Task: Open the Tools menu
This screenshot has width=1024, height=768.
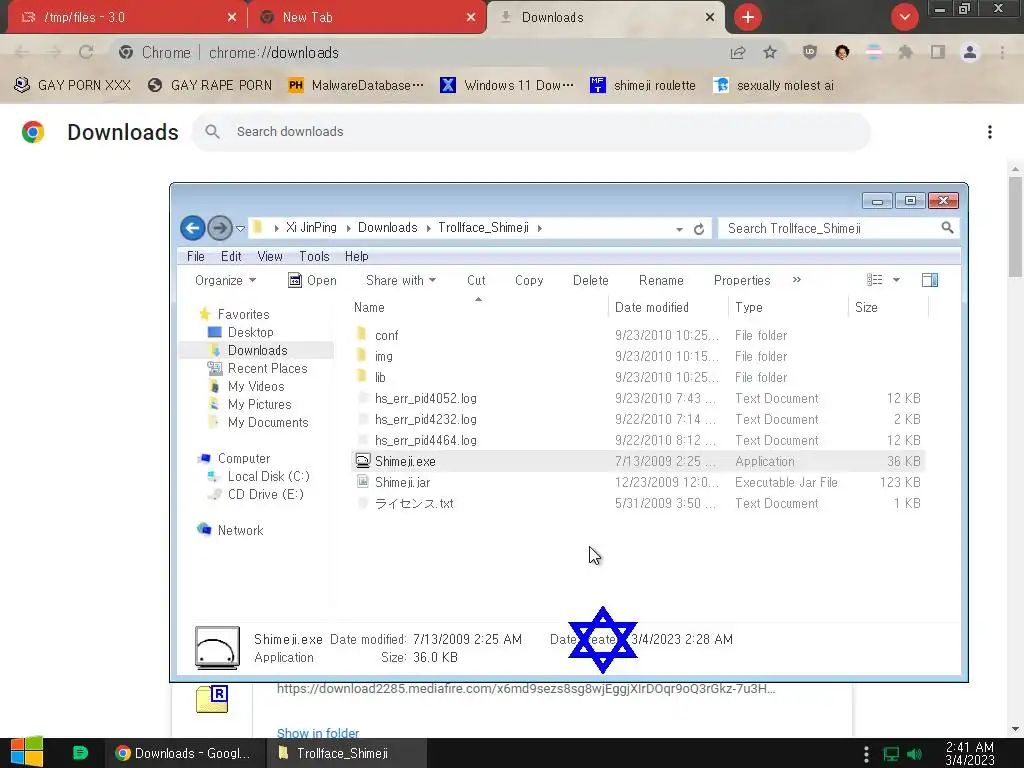Action: coord(314,256)
